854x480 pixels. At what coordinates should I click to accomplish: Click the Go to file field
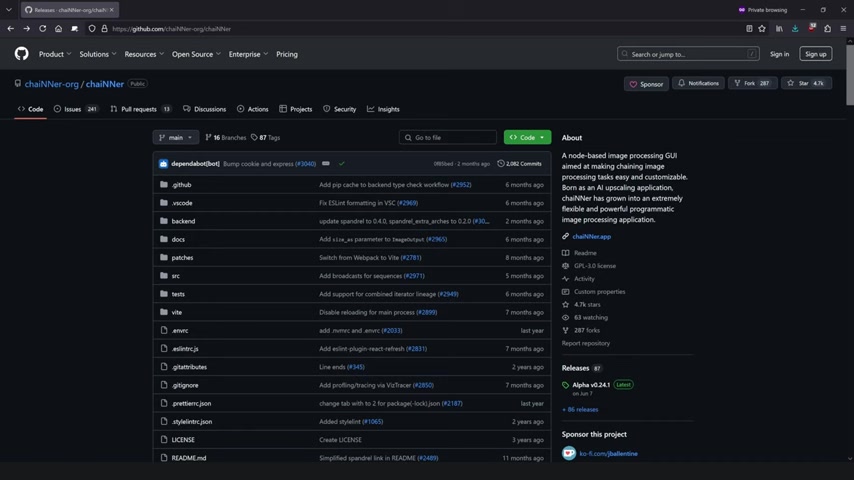click(448, 137)
